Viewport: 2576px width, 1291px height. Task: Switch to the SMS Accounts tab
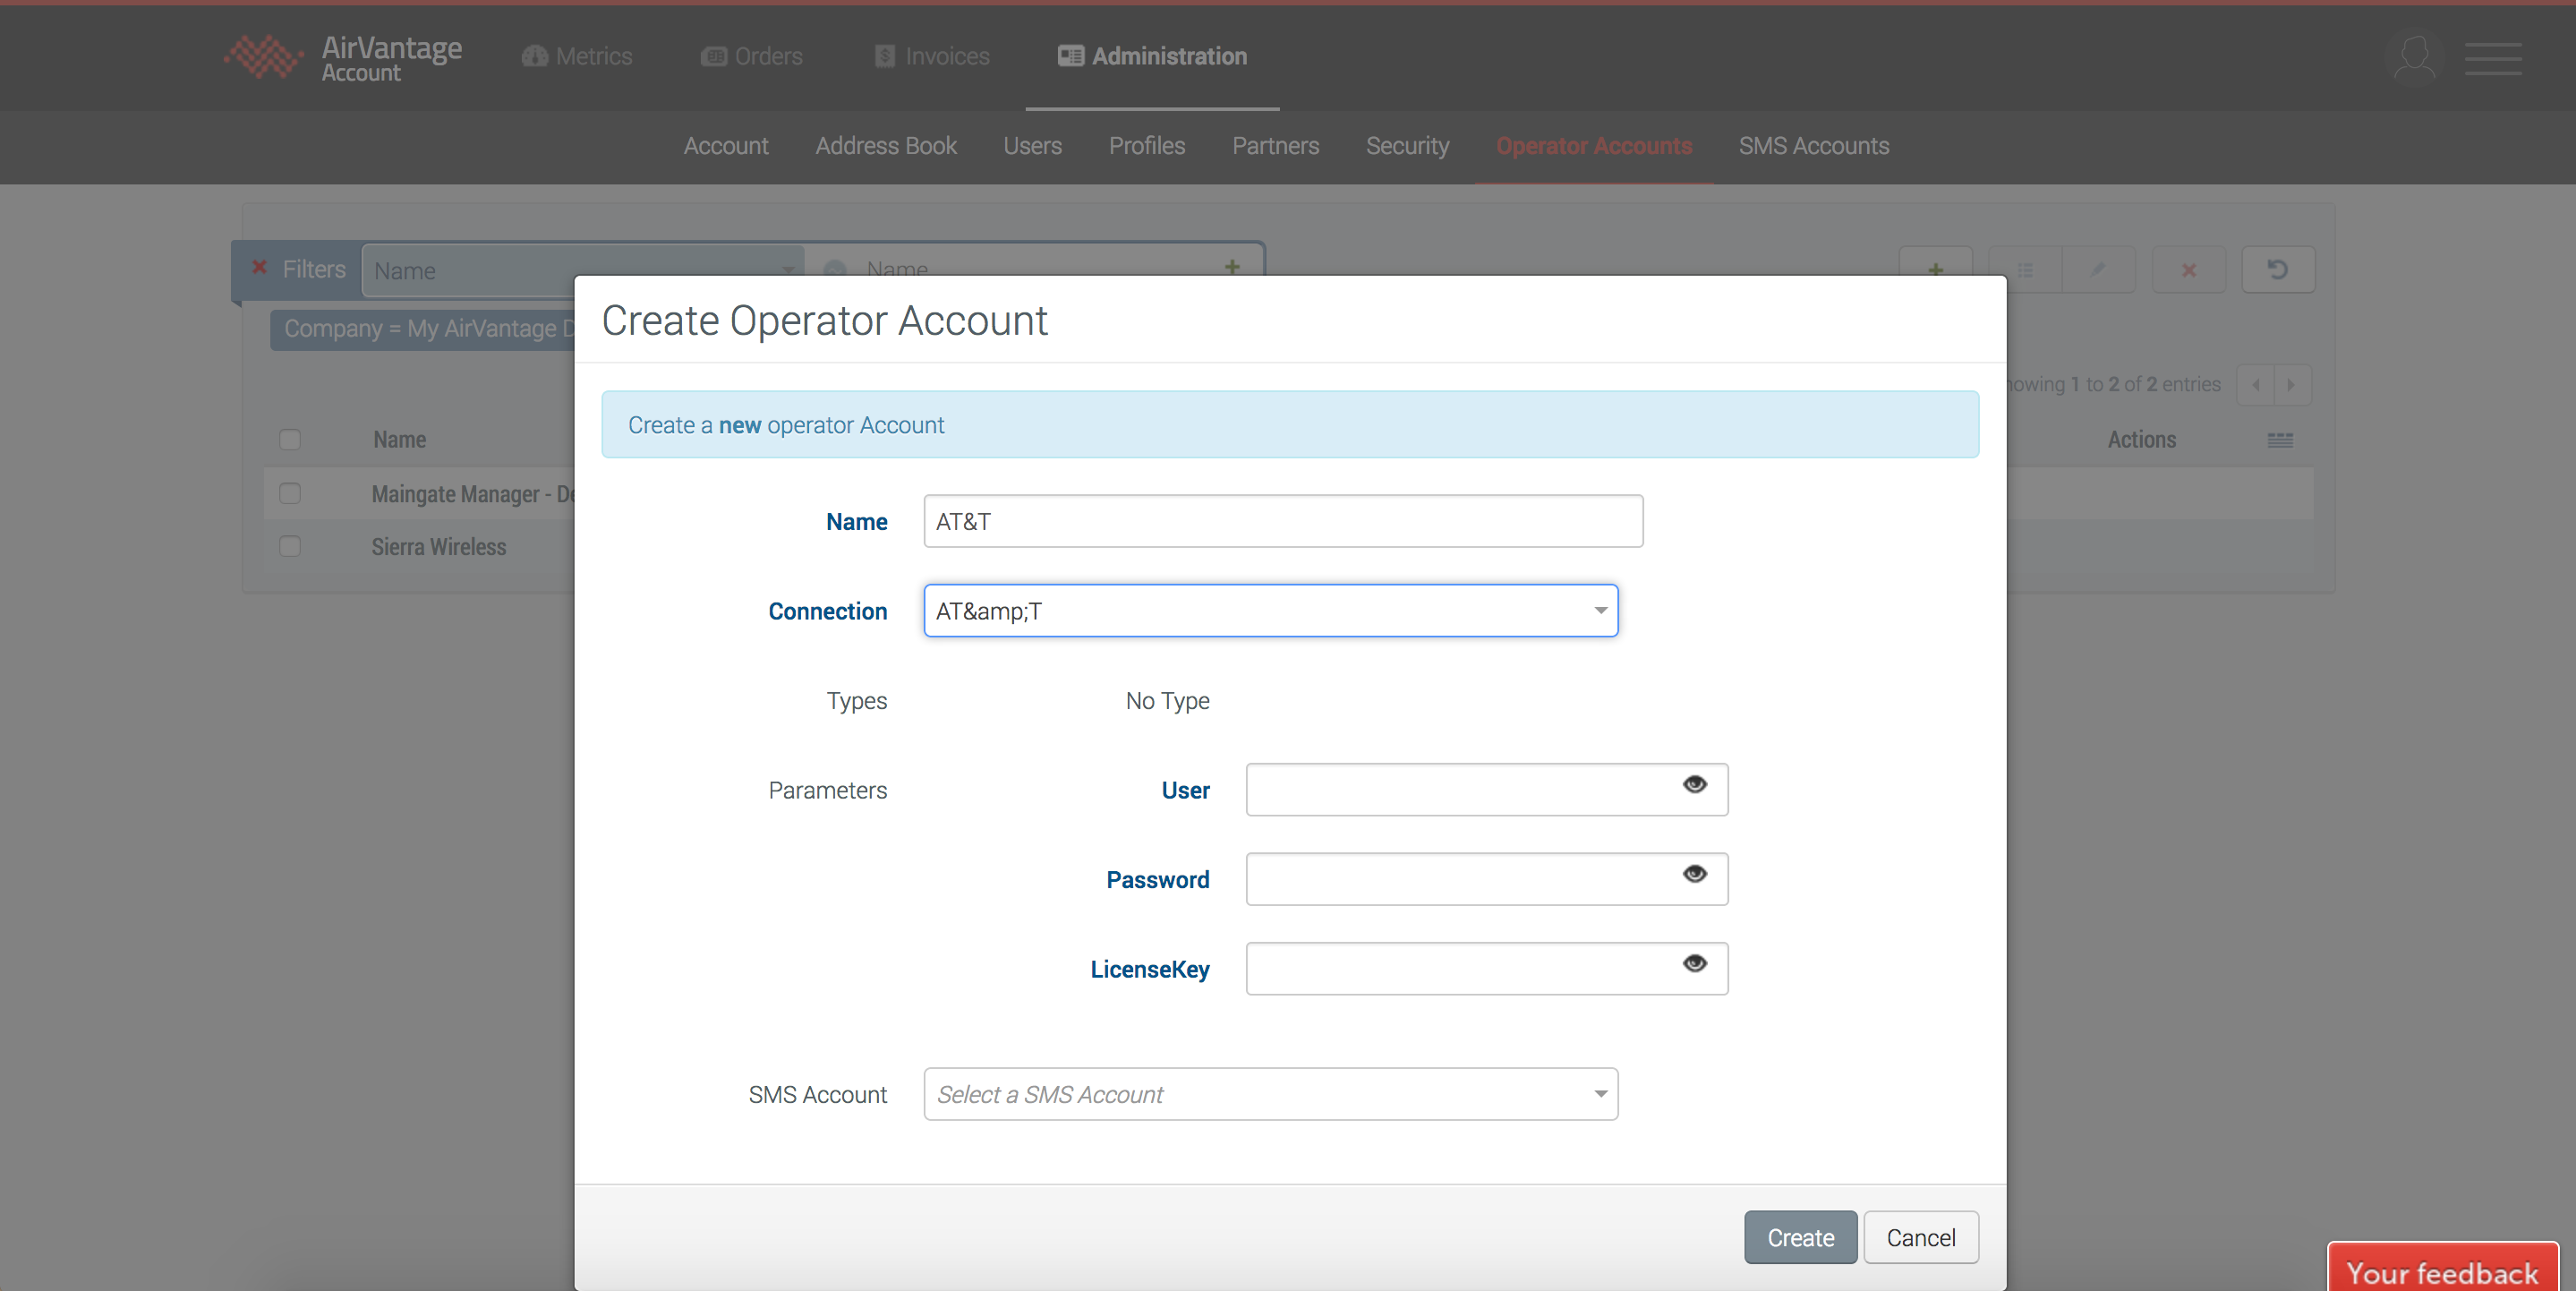pos(1813,146)
